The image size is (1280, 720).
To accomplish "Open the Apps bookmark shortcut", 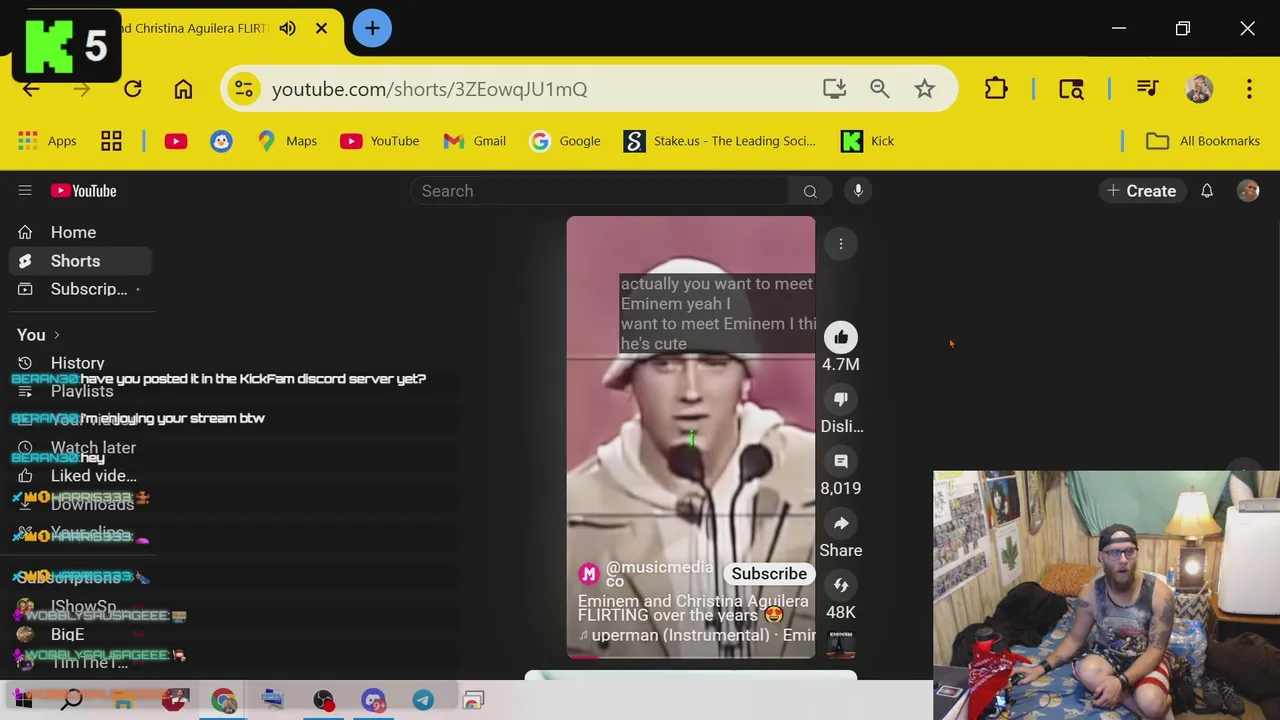I will (47, 141).
